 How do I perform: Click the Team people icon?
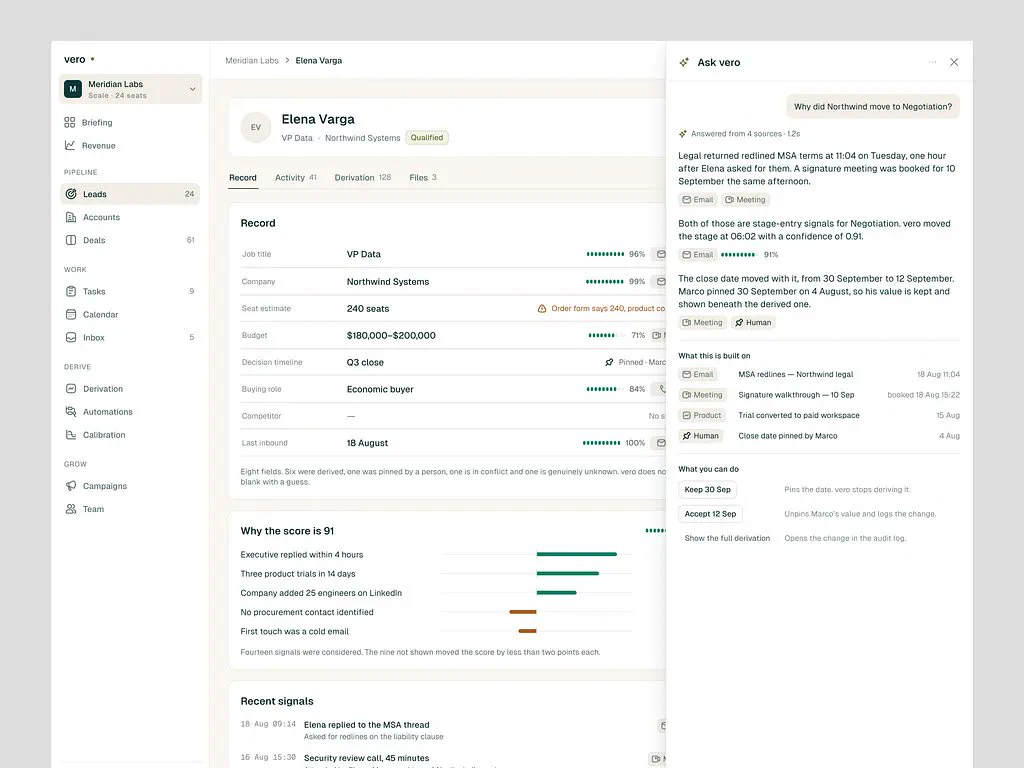(x=71, y=509)
